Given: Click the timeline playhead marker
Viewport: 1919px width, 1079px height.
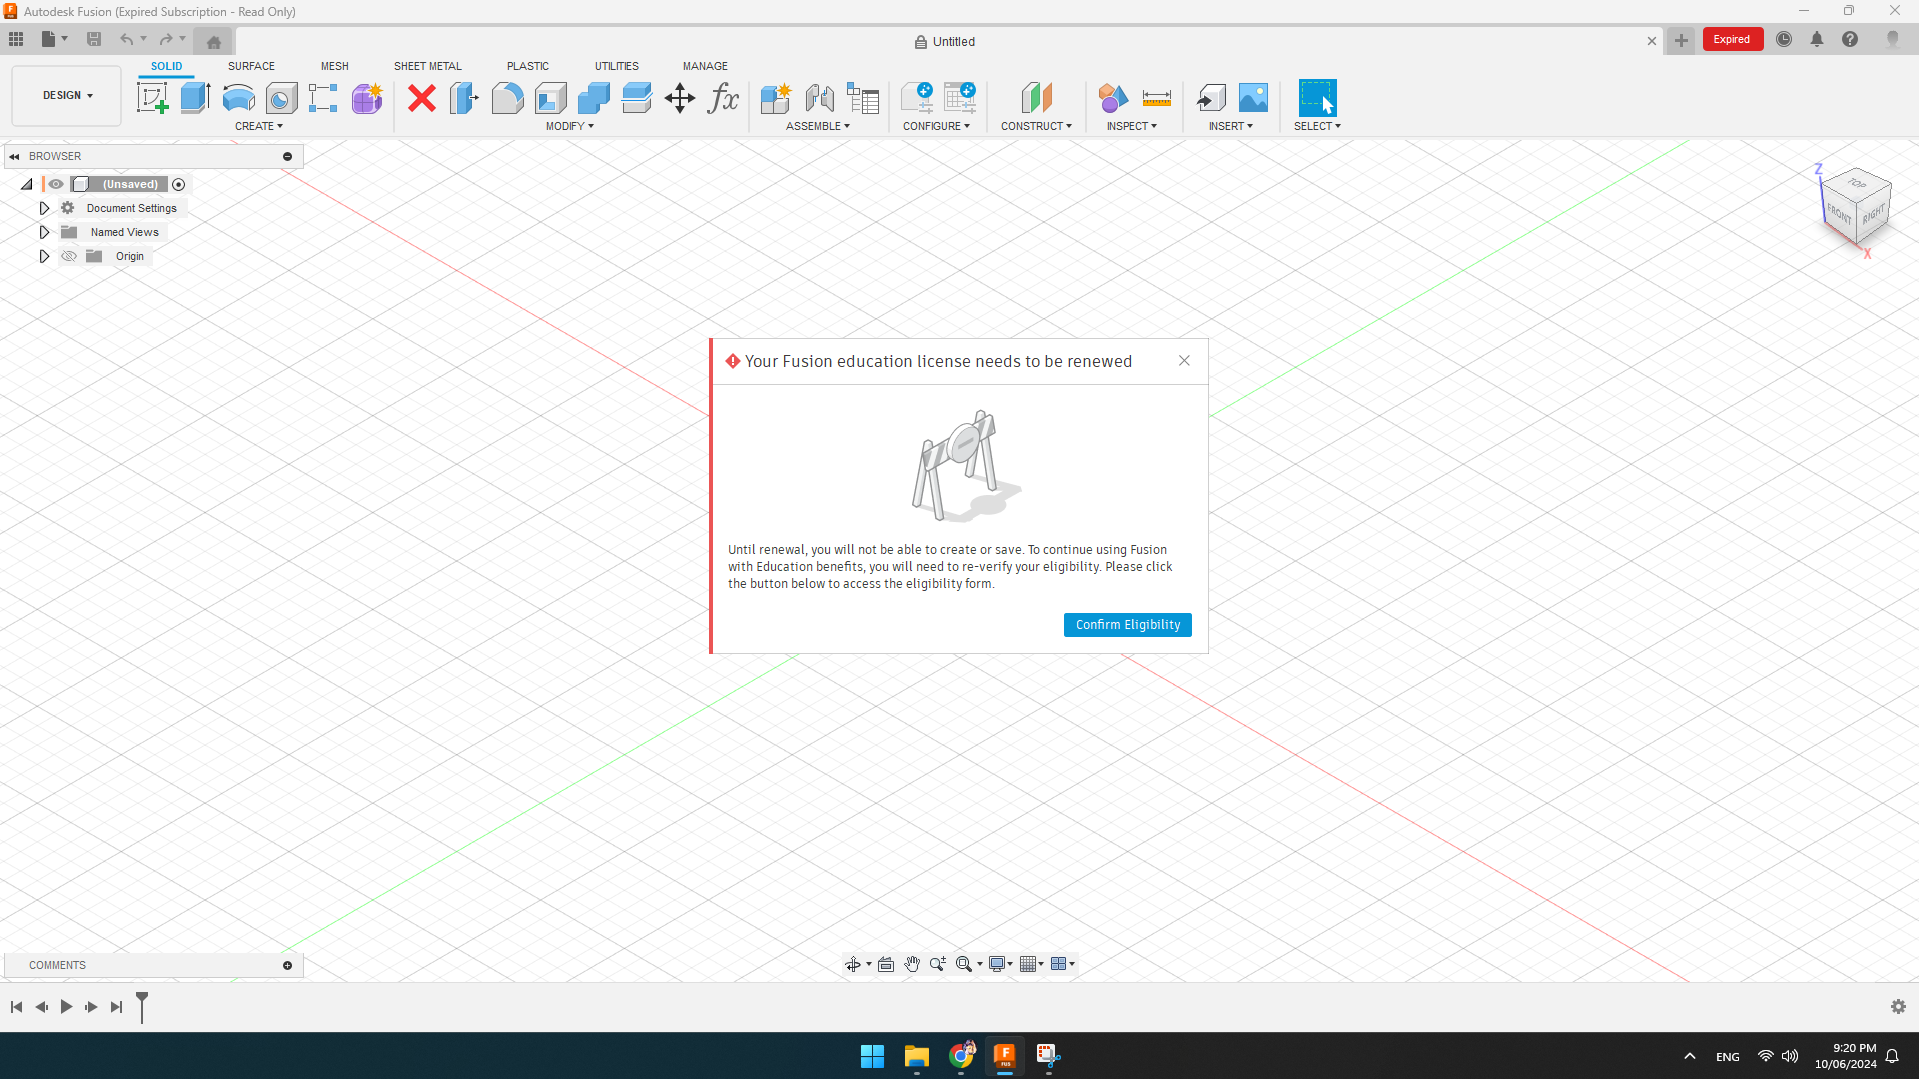Looking at the screenshot, I should (142, 1007).
